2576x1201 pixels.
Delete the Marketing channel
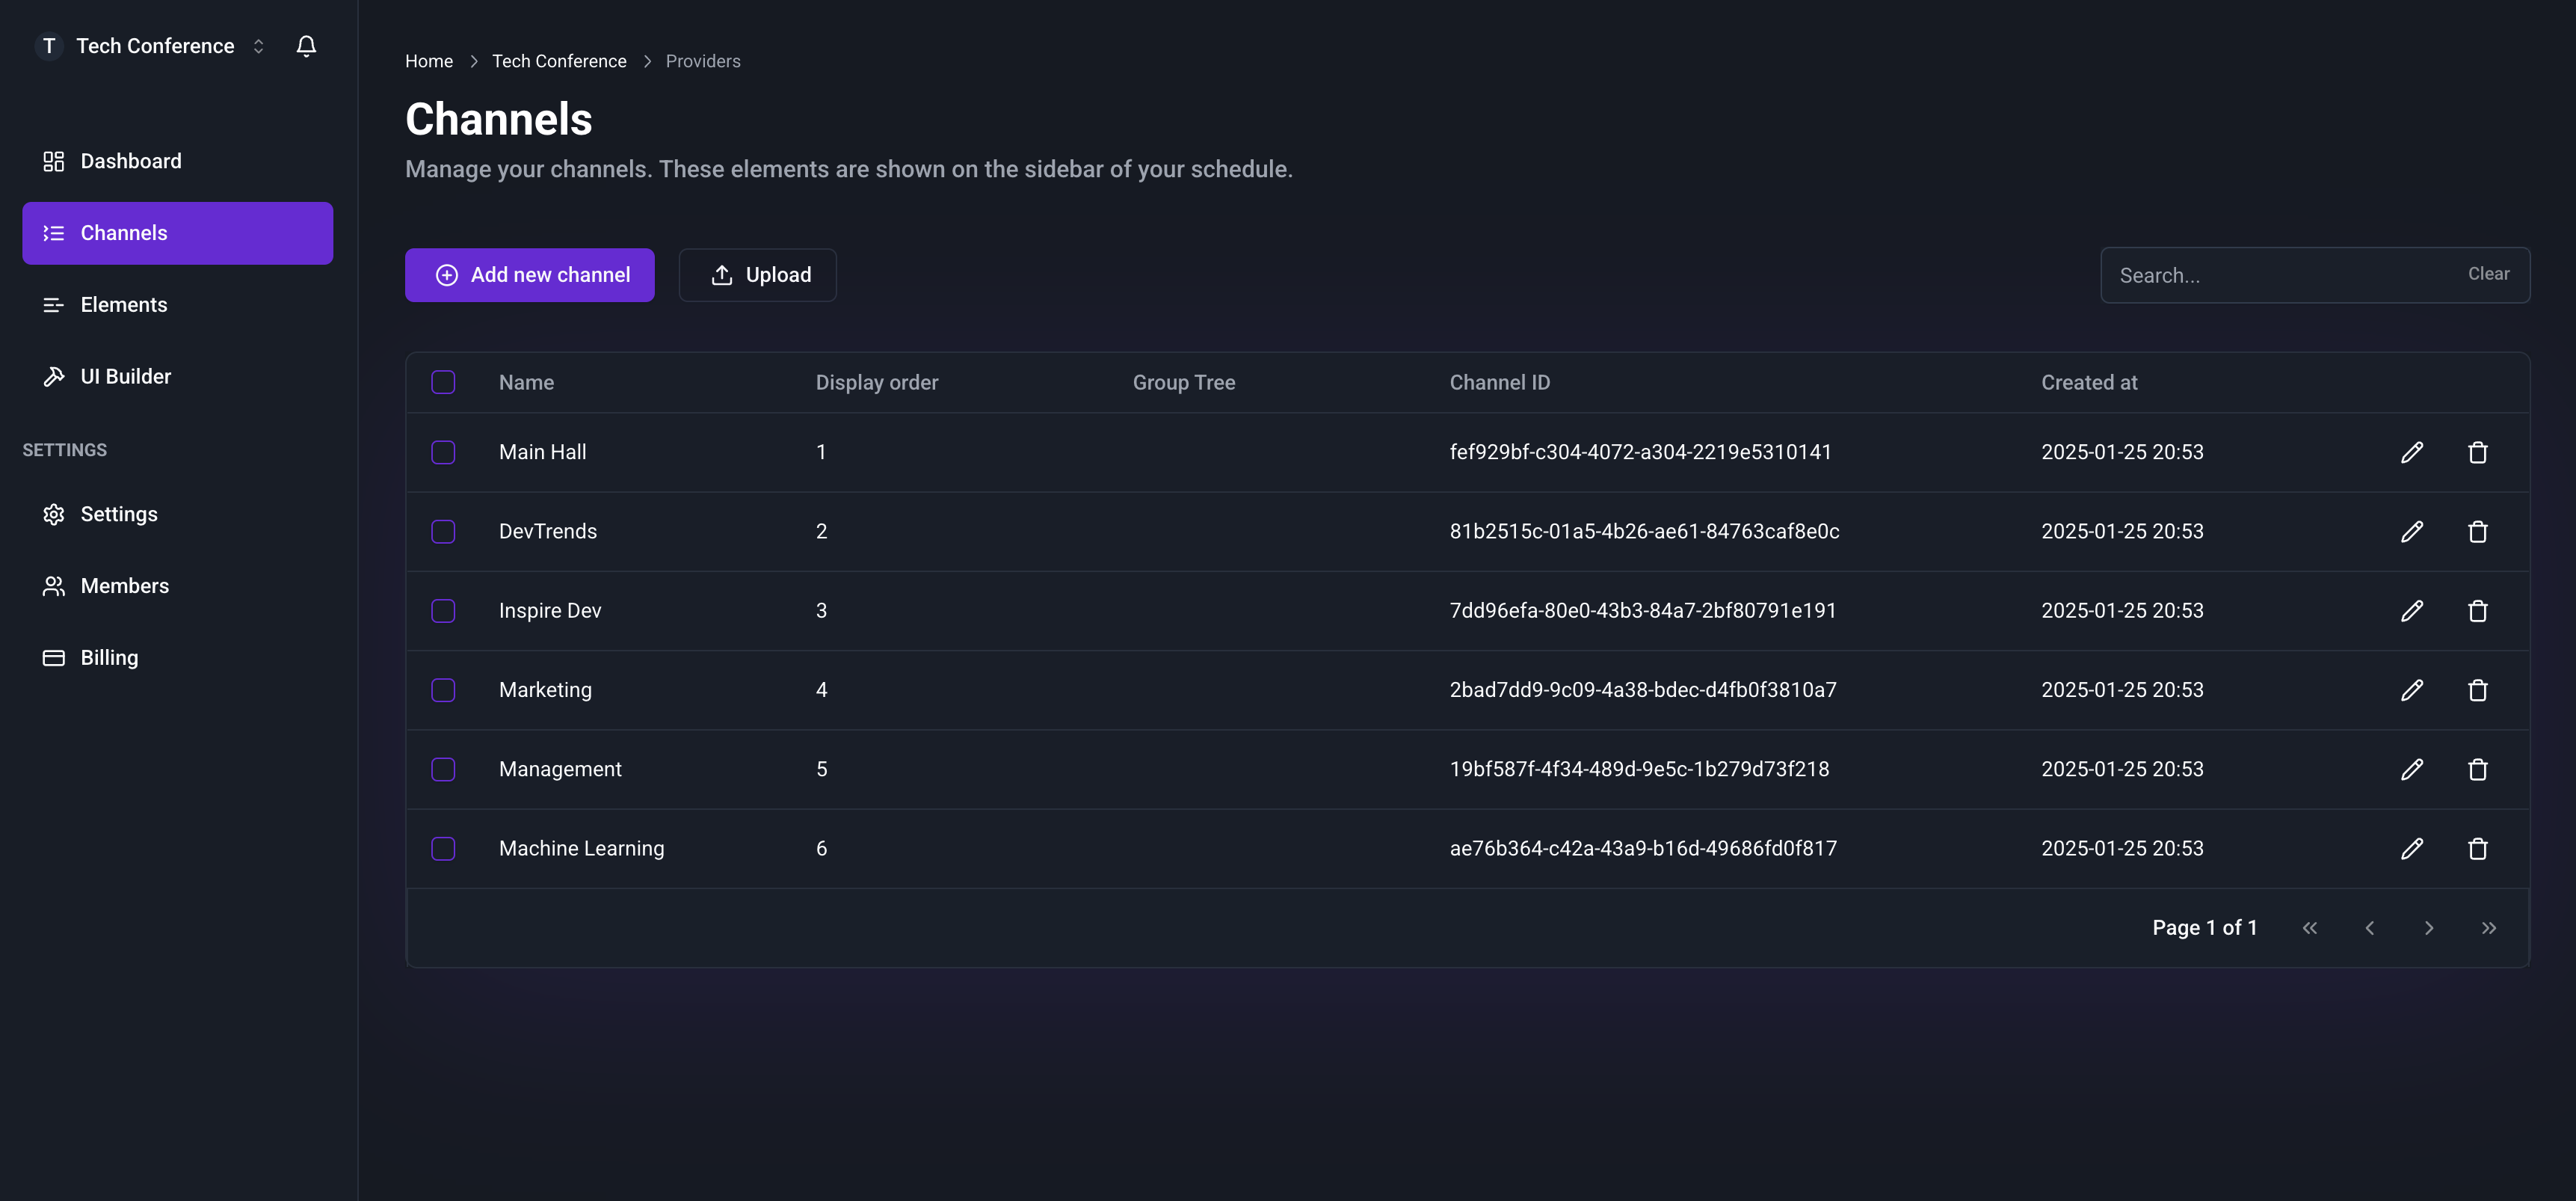coord(2477,690)
